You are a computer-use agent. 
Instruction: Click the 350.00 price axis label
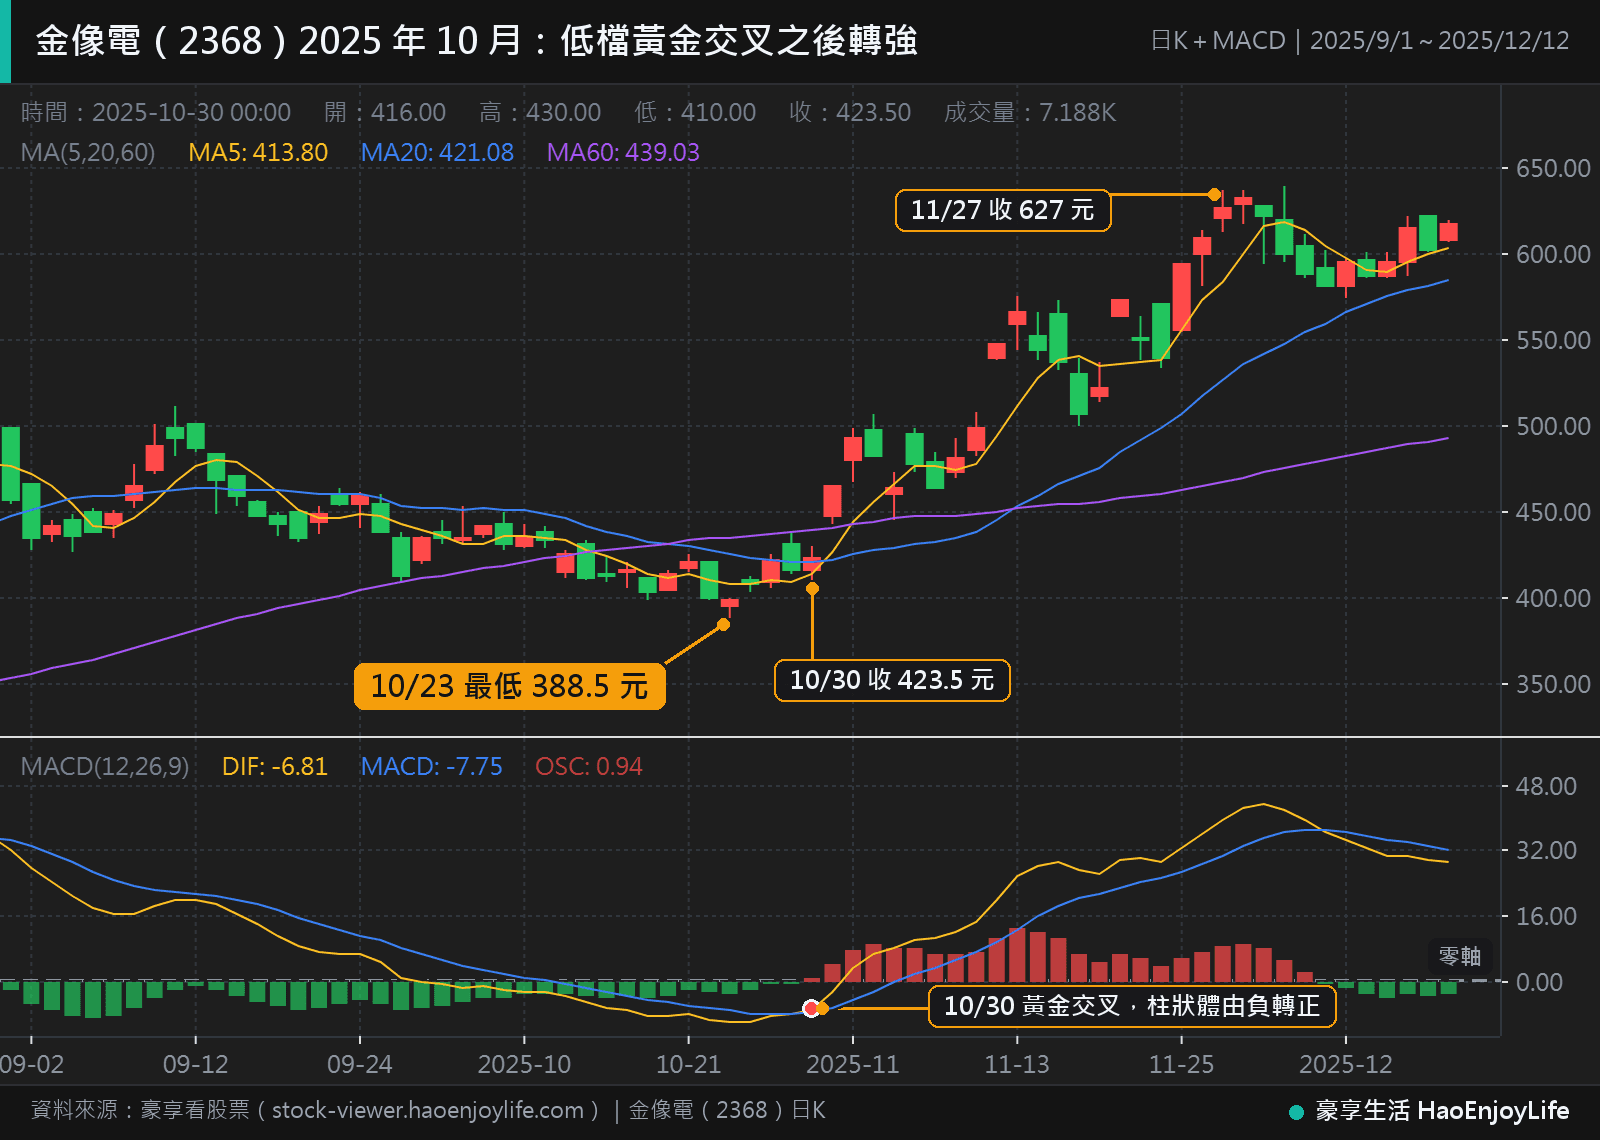1553,684
